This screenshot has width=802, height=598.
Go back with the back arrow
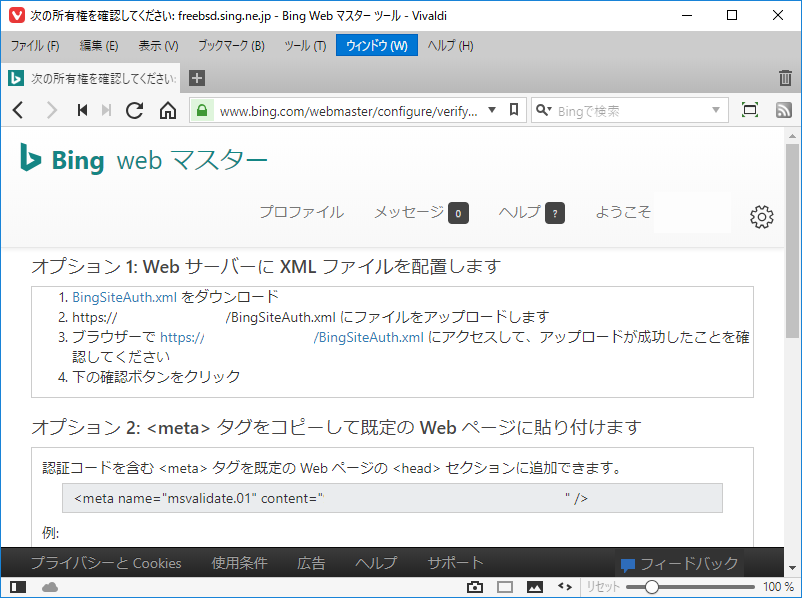pyautogui.click(x=18, y=110)
